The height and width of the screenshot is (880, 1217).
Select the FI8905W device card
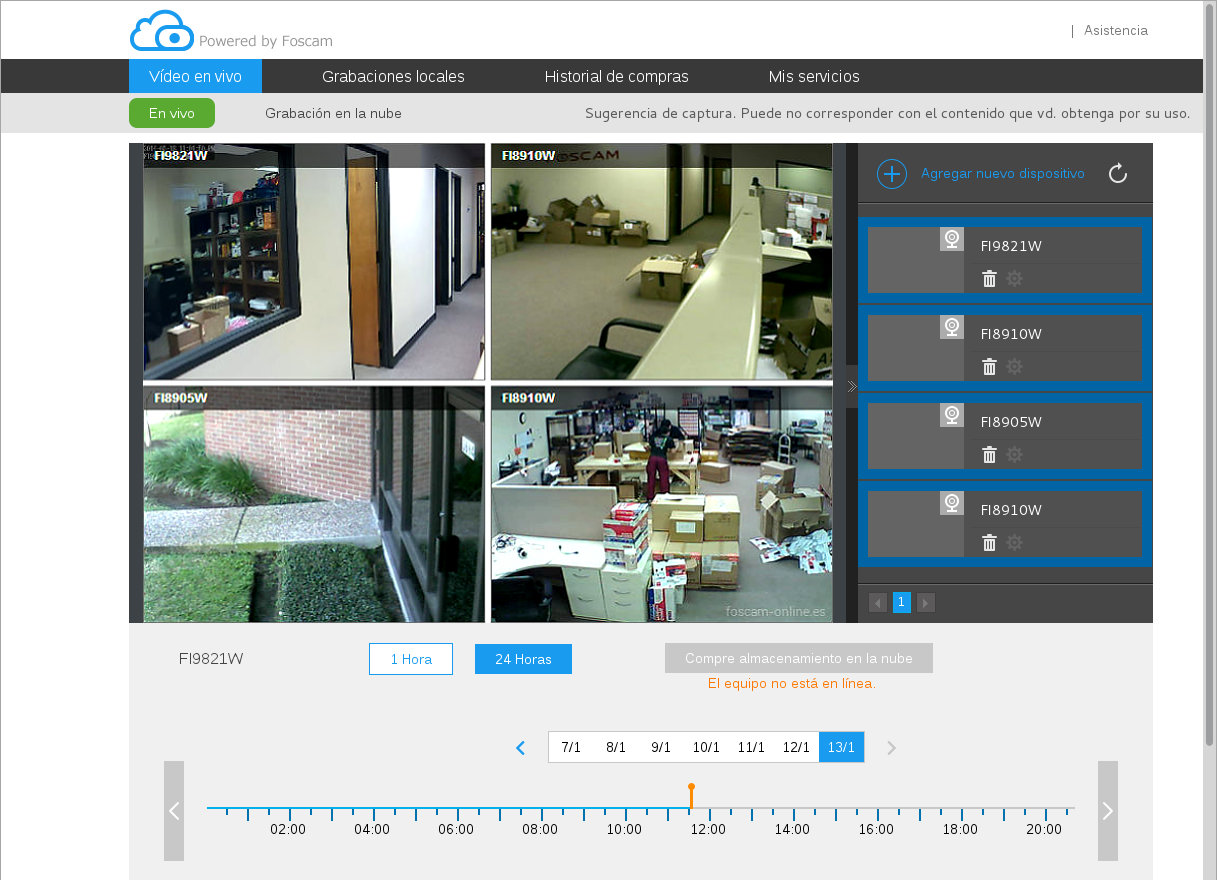1004,436
